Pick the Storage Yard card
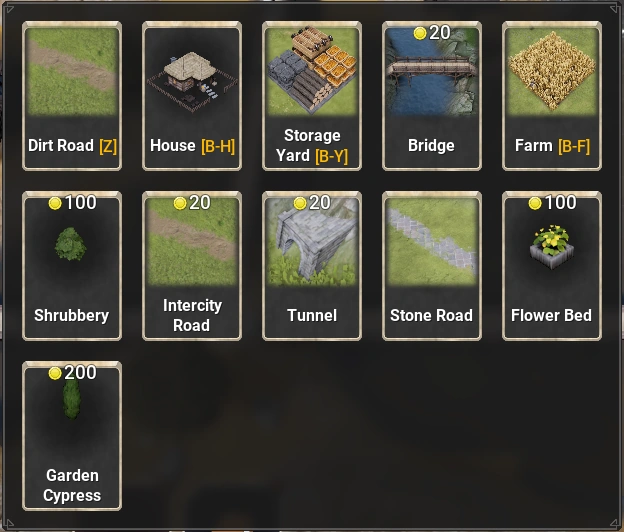Image resolution: width=624 pixels, height=532 pixels. [x=312, y=96]
